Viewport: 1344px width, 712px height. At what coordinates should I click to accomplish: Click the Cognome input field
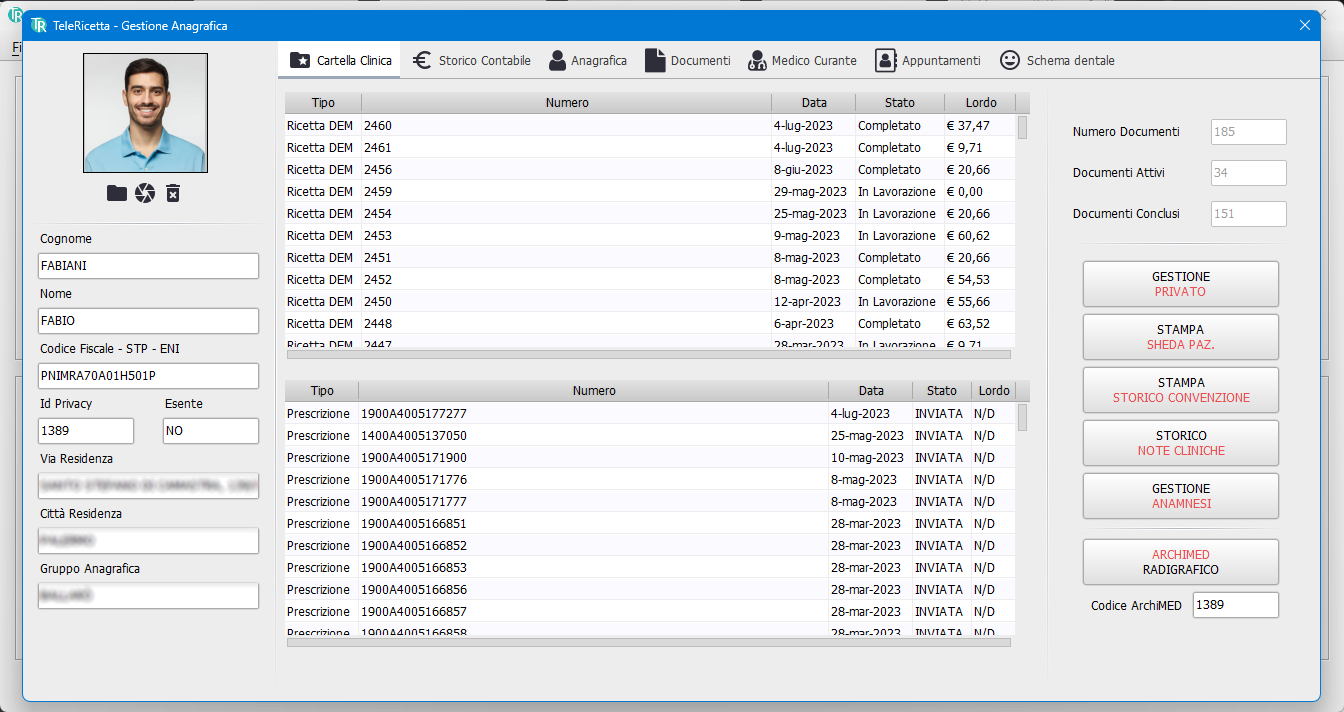(148, 266)
